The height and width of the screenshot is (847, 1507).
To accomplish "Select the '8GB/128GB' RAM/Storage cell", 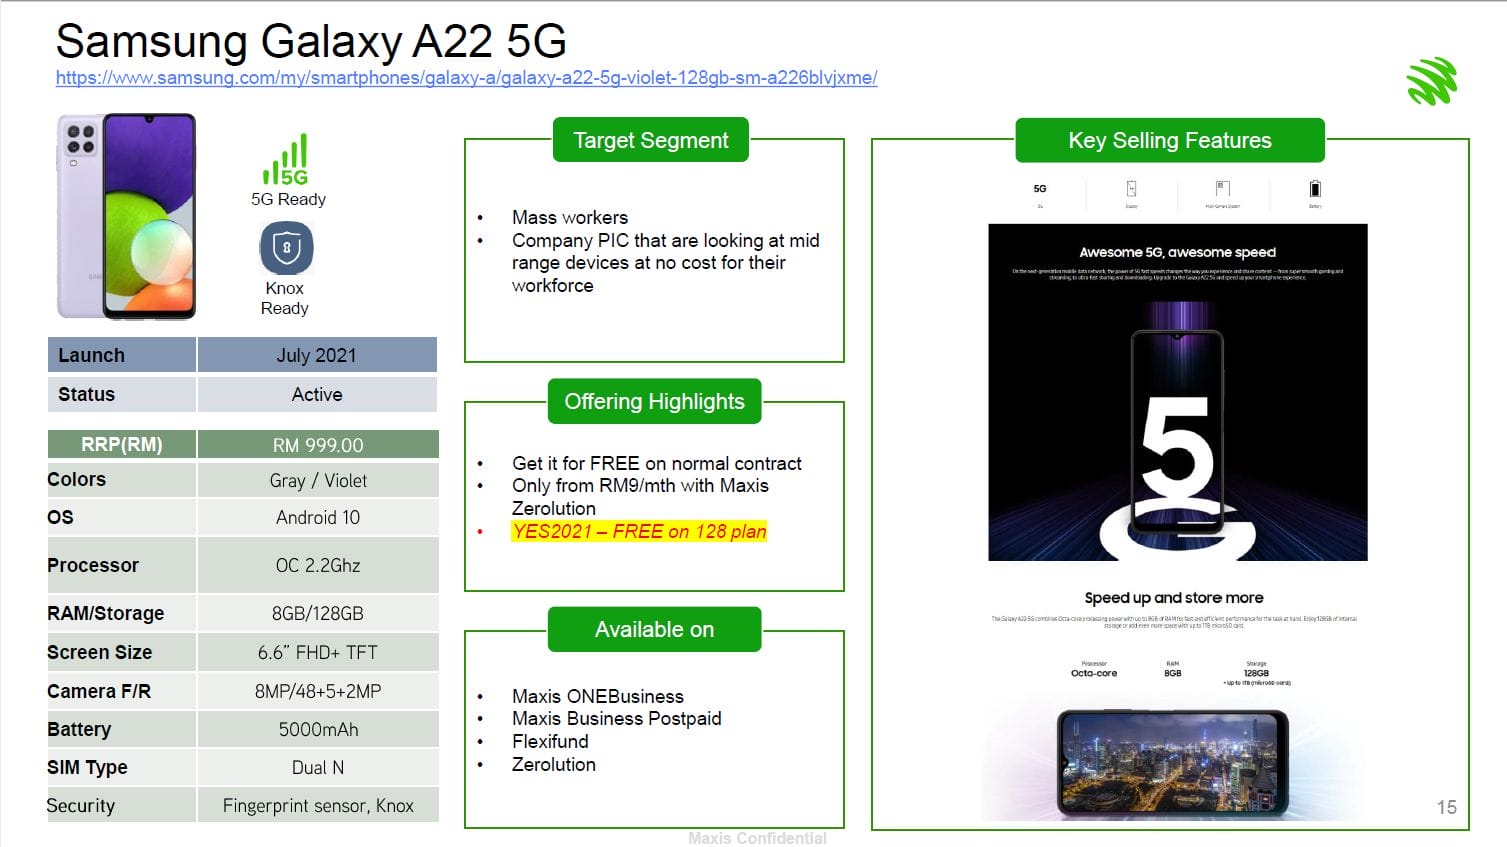I will coord(317,613).
